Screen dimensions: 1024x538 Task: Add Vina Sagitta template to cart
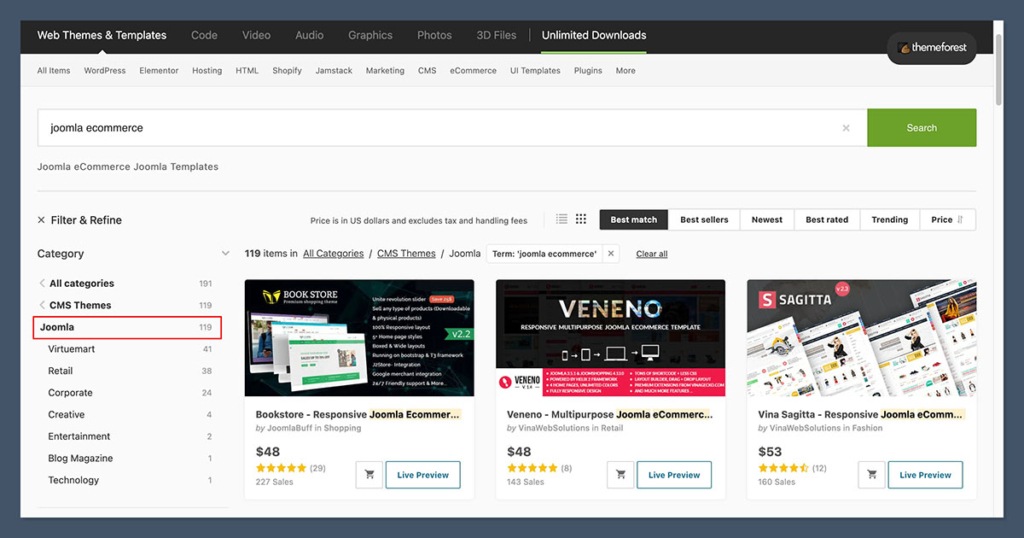click(x=872, y=475)
